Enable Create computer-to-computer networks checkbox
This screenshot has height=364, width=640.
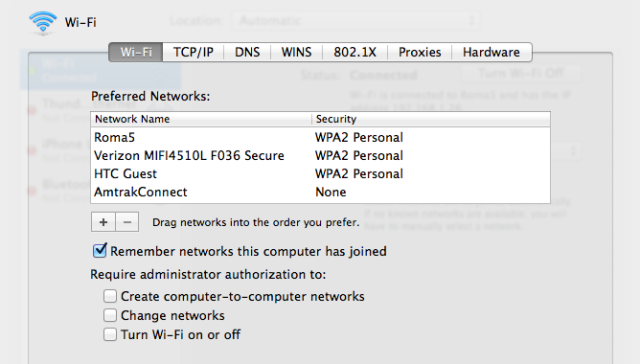coord(110,296)
